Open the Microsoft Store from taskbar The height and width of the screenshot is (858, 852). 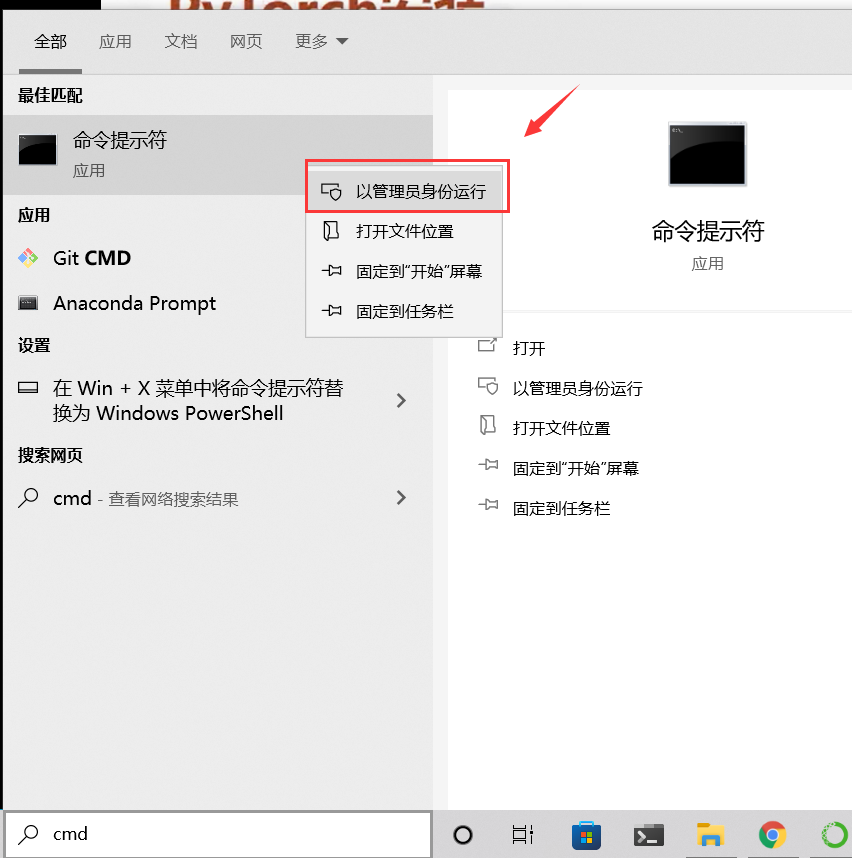[586, 835]
